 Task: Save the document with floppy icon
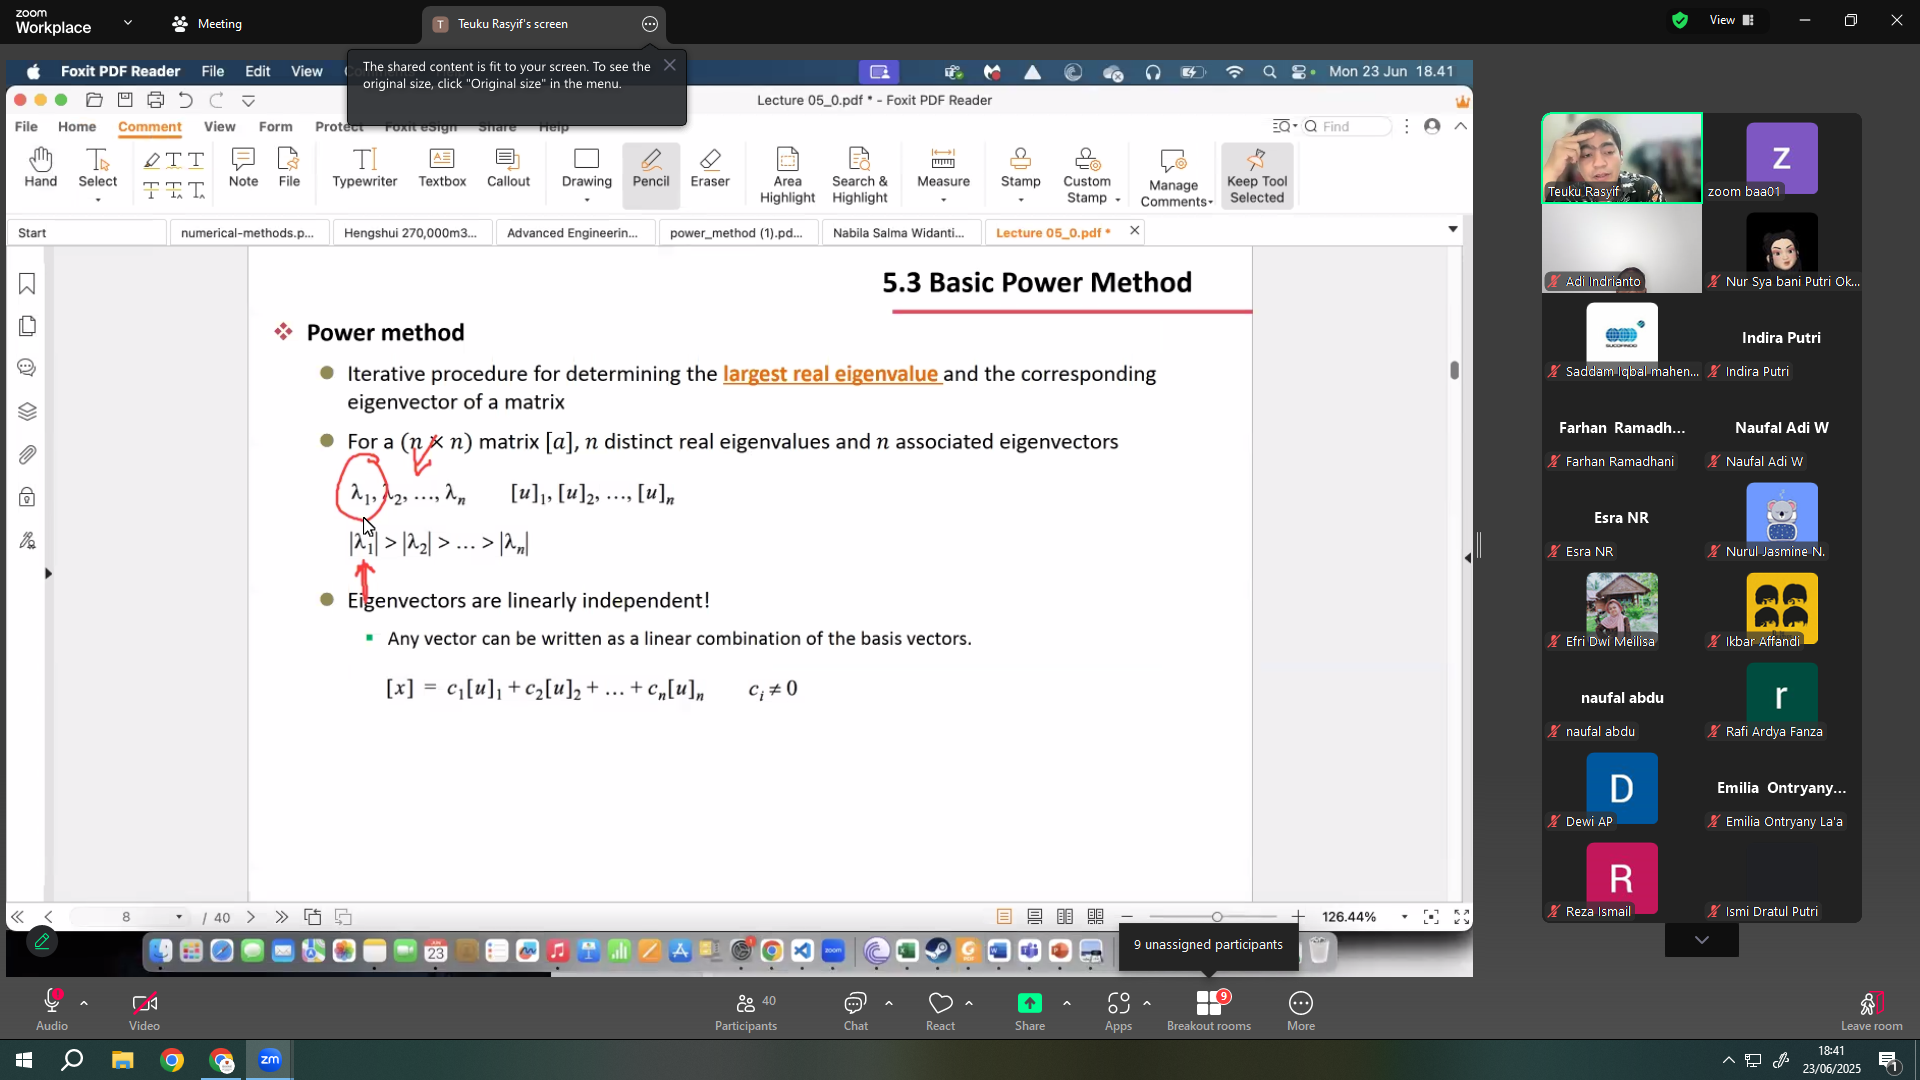(125, 100)
